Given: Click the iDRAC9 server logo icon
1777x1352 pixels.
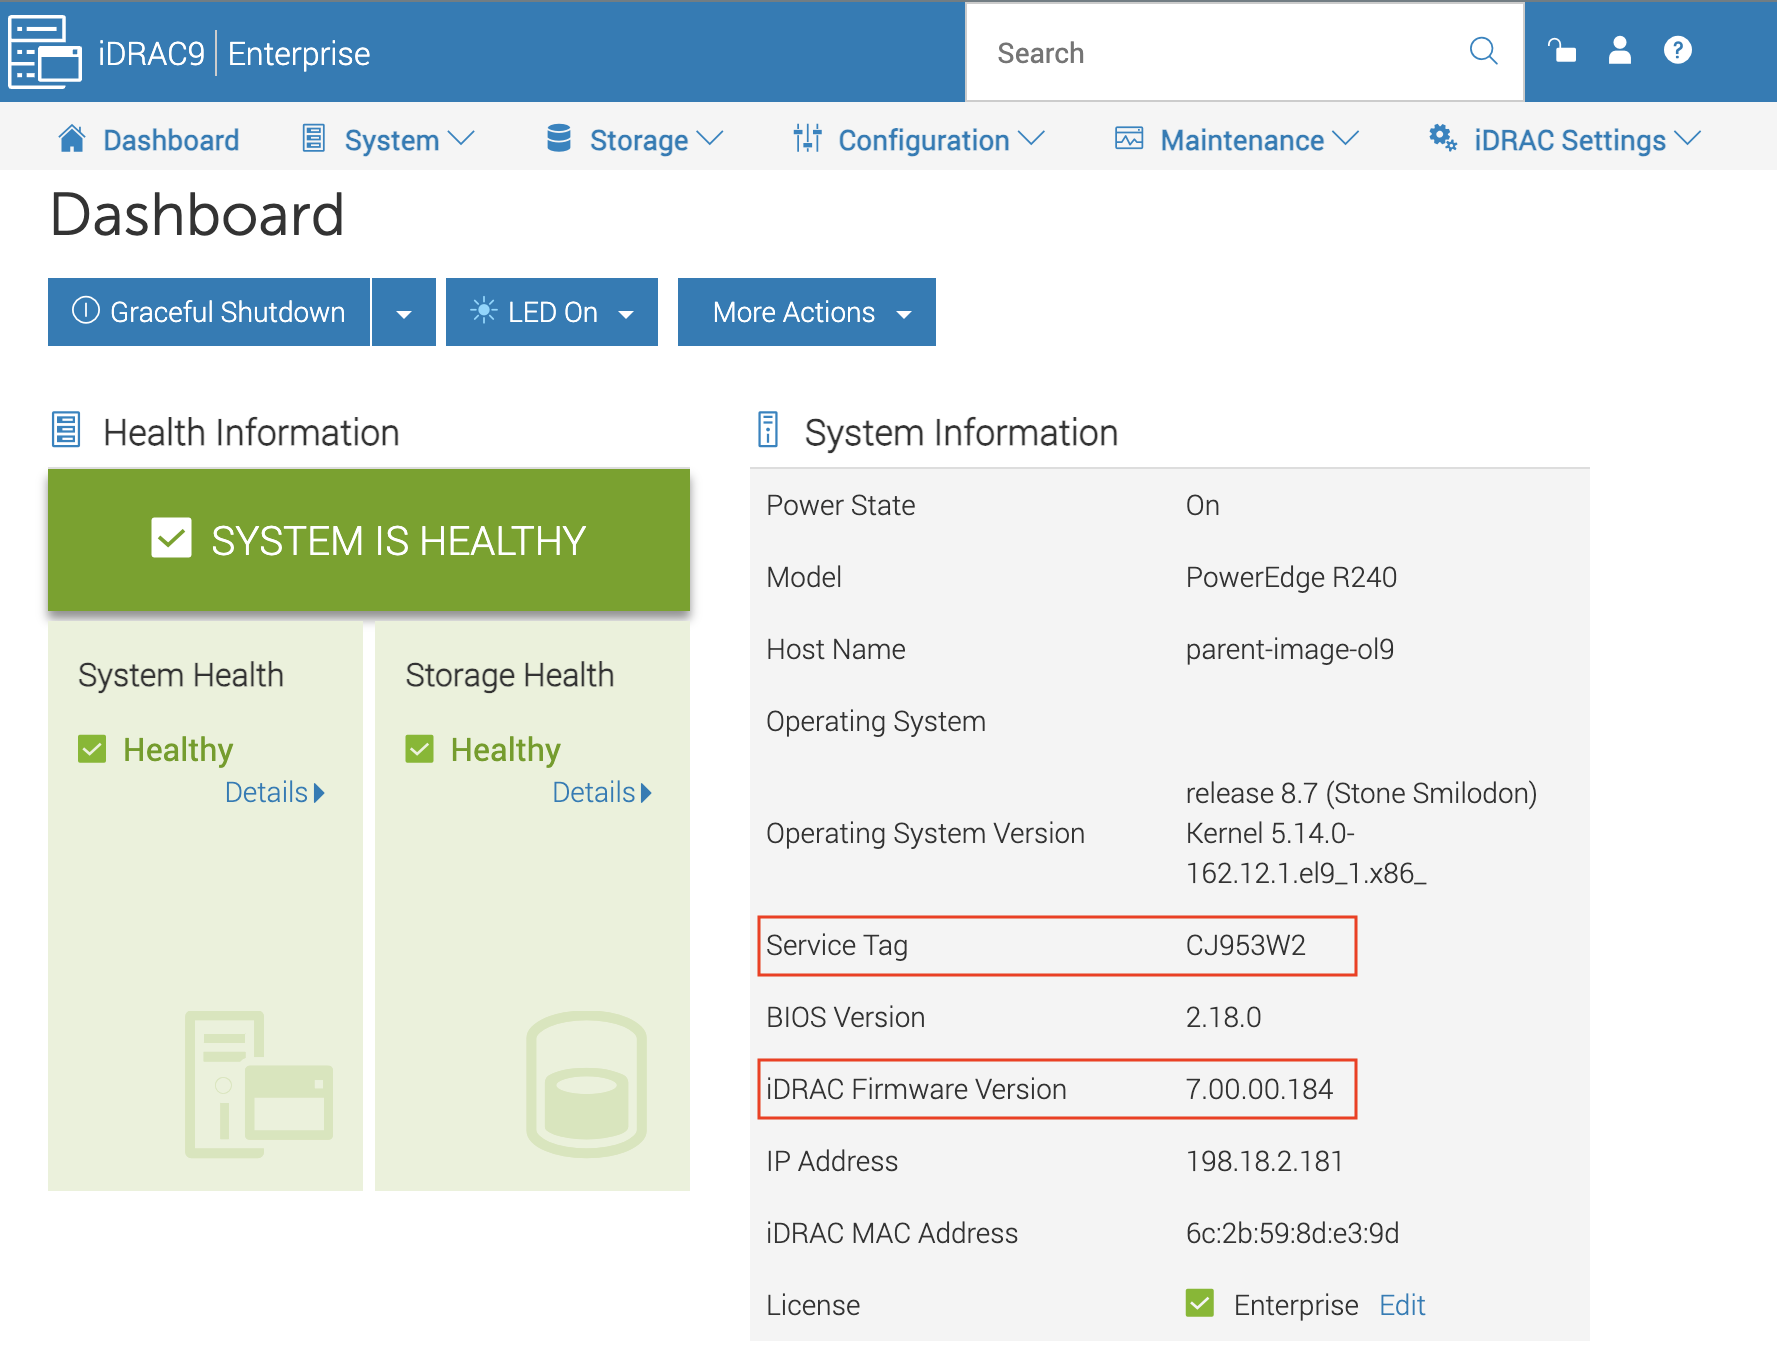Looking at the screenshot, I should point(45,52).
